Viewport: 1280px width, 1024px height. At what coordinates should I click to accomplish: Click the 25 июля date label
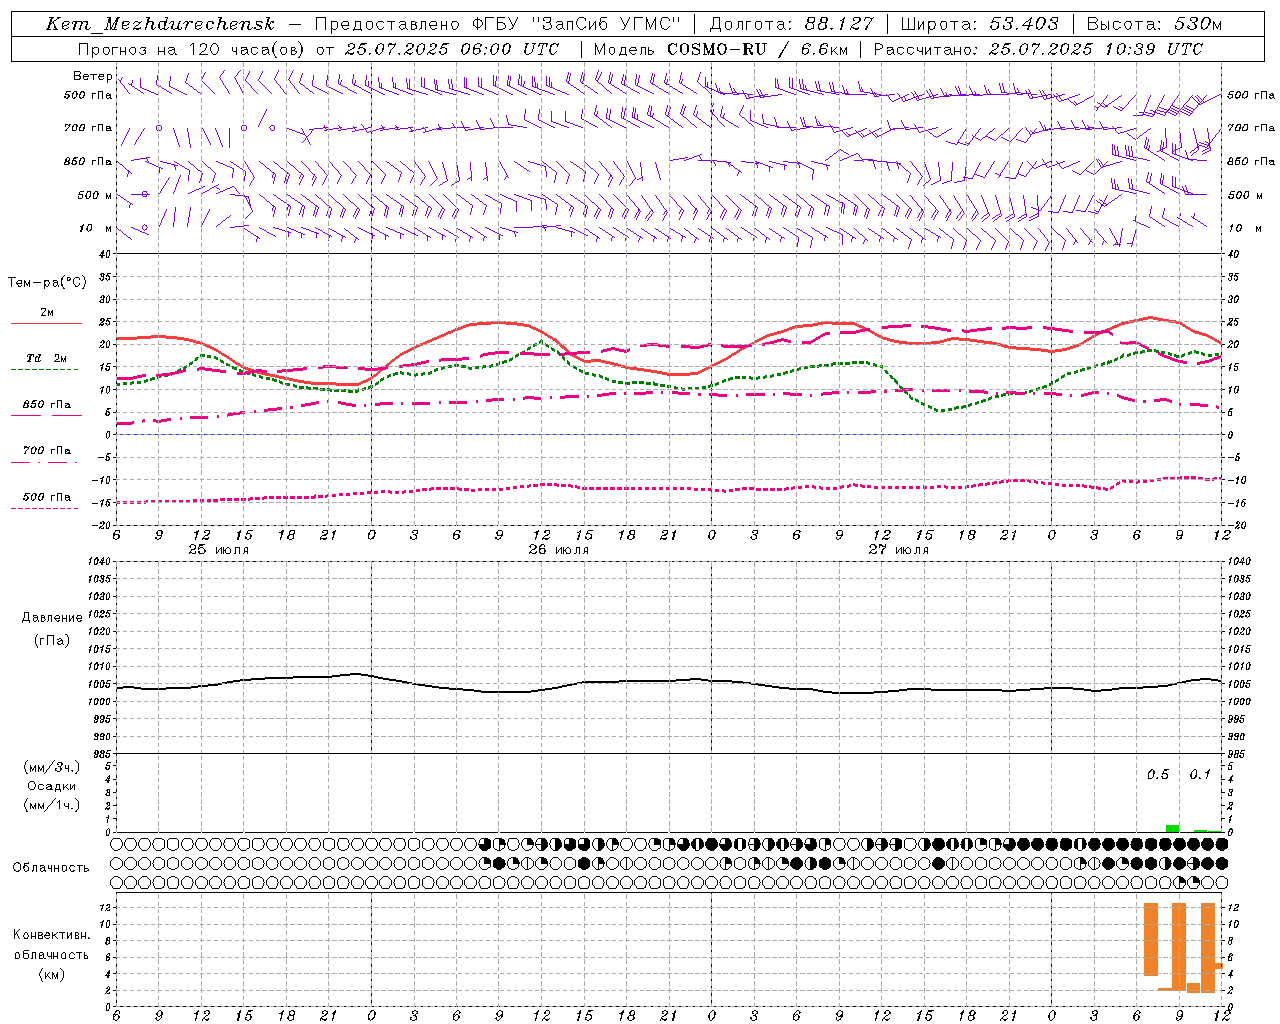click(x=219, y=550)
